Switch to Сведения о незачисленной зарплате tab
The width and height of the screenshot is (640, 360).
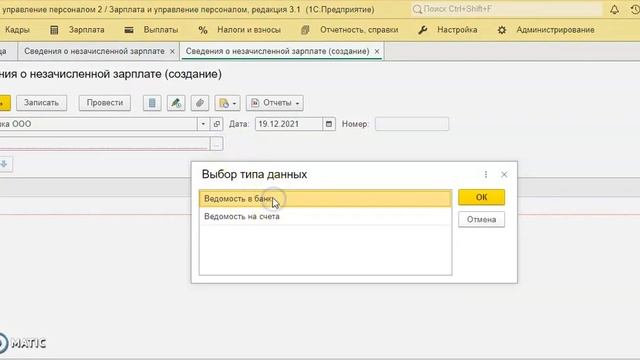point(94,51)
